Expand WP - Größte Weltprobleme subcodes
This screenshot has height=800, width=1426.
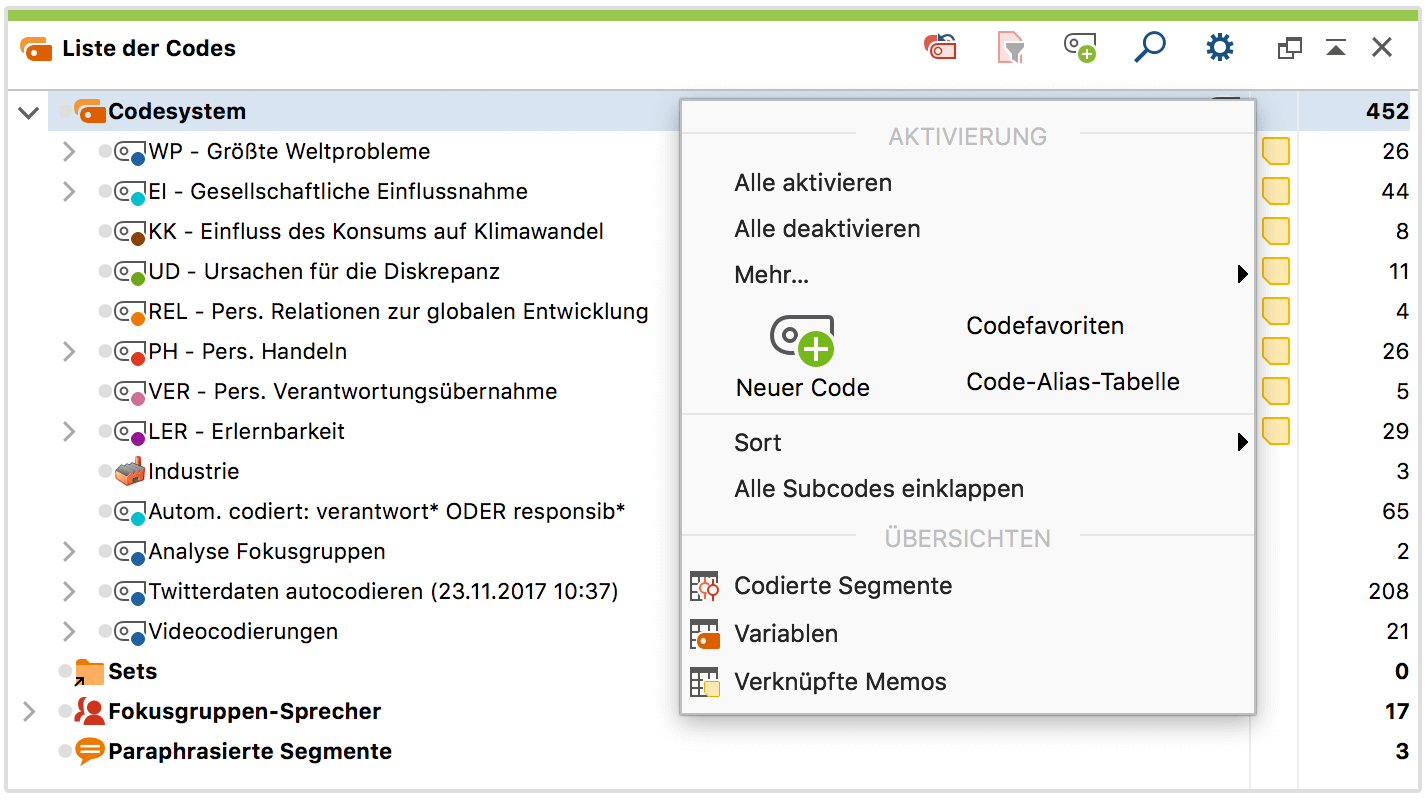(68, 151)
